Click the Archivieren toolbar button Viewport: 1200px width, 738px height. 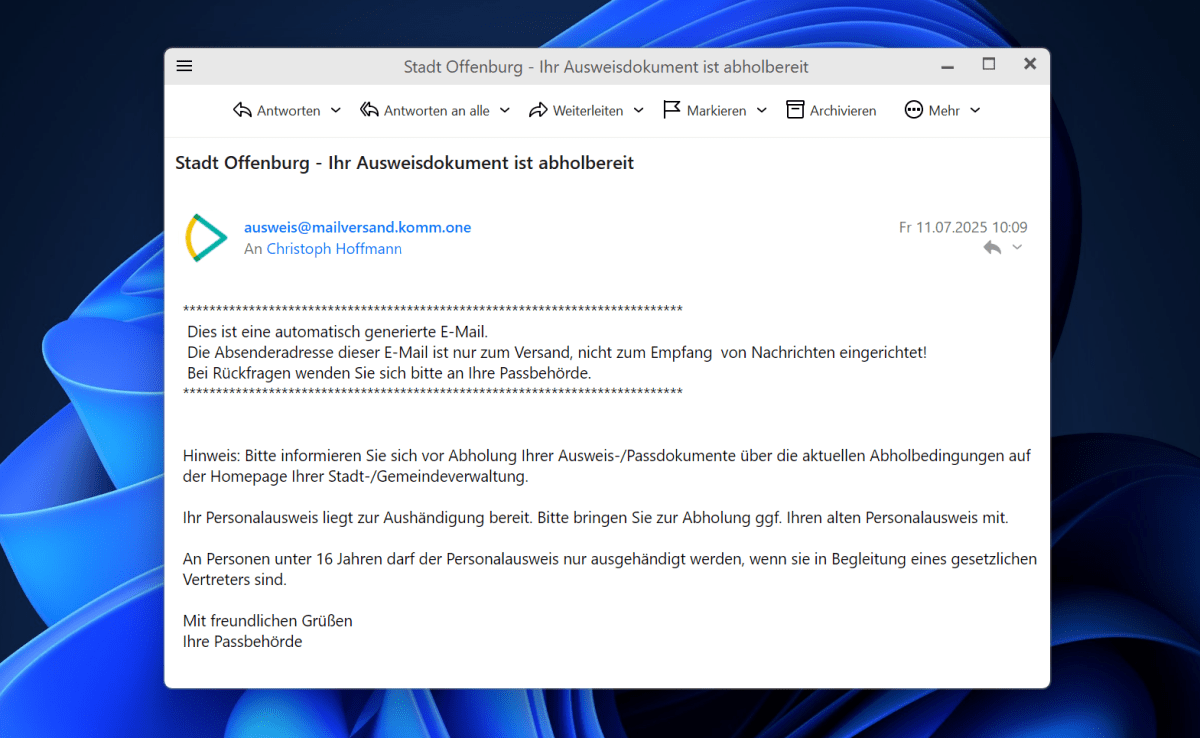(x=832, y=110)
